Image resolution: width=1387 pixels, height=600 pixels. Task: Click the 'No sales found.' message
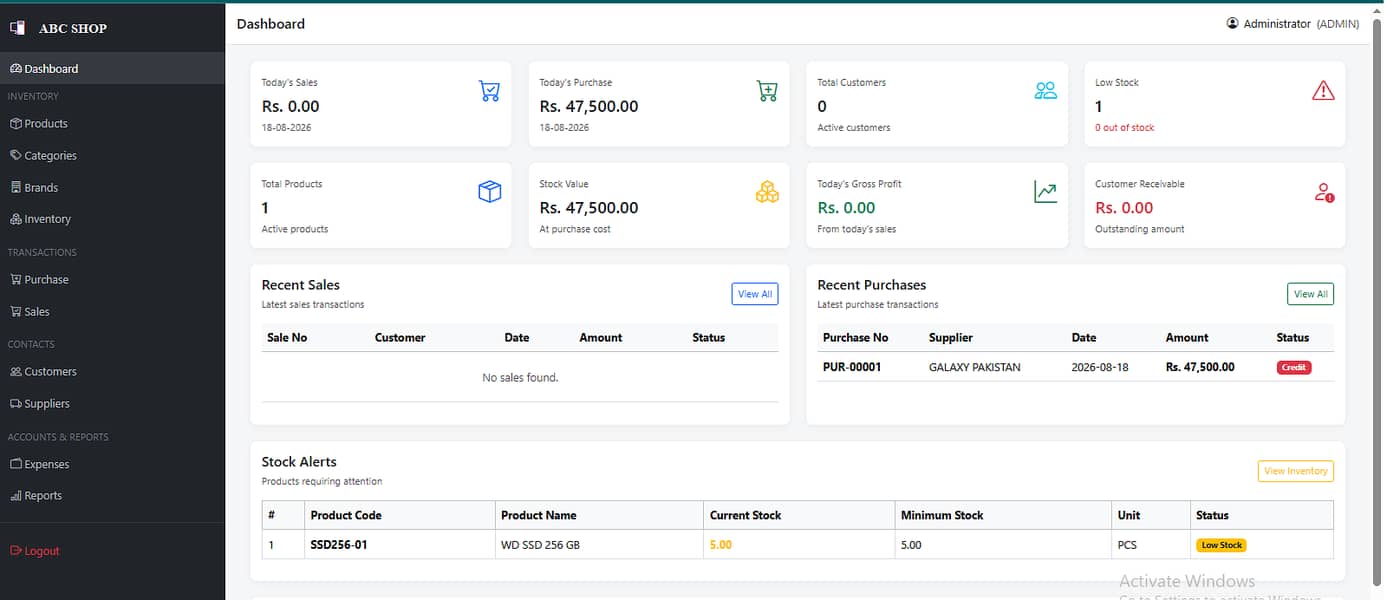[x=520, y=378]
